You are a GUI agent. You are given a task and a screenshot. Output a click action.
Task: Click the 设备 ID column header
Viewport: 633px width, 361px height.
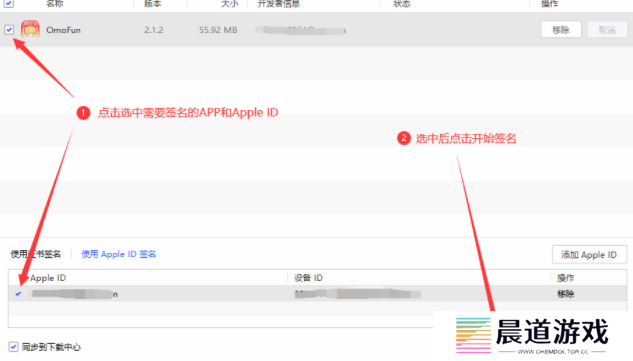coord(308,278)
